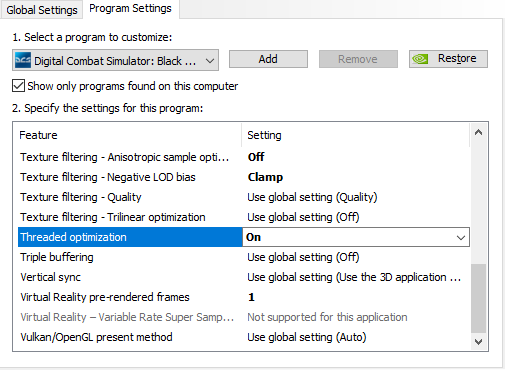Click the Clamp setting value
The width and height of the screenshot is (505, 370).
point(265,177)
